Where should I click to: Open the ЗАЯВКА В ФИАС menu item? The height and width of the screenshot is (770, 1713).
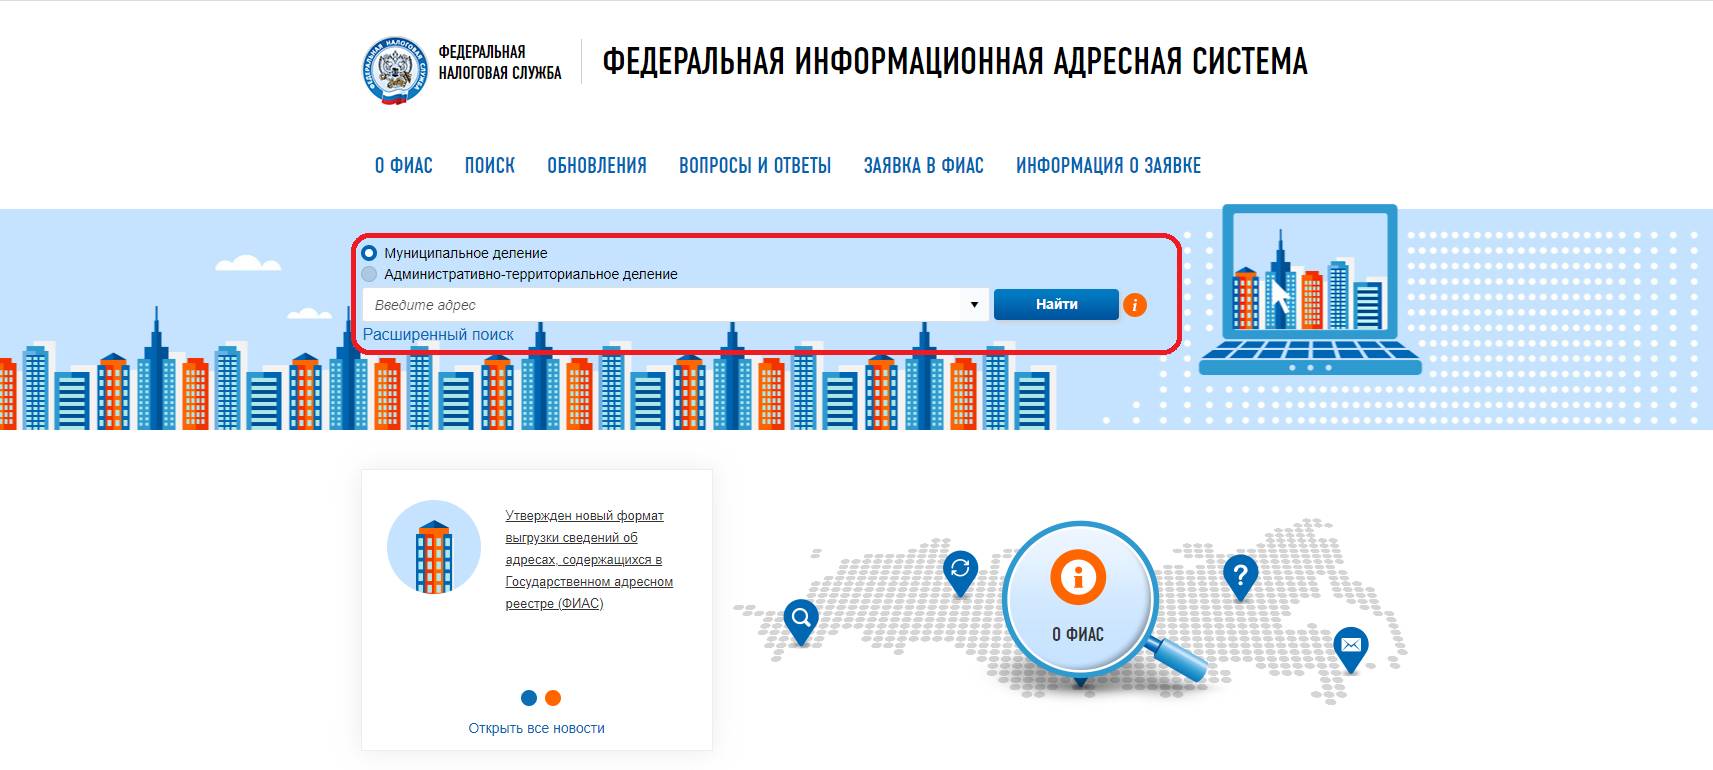coord(924,166)
